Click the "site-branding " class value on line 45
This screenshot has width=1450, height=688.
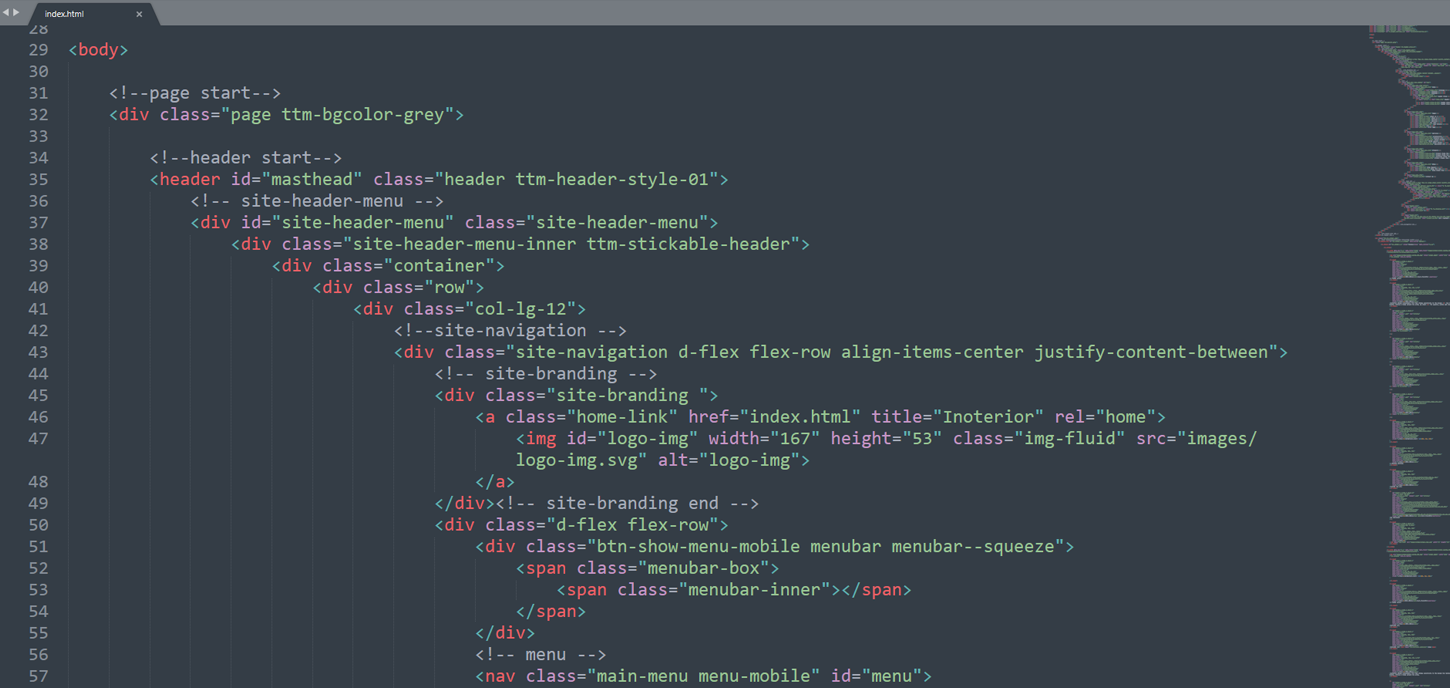(627, 396)
